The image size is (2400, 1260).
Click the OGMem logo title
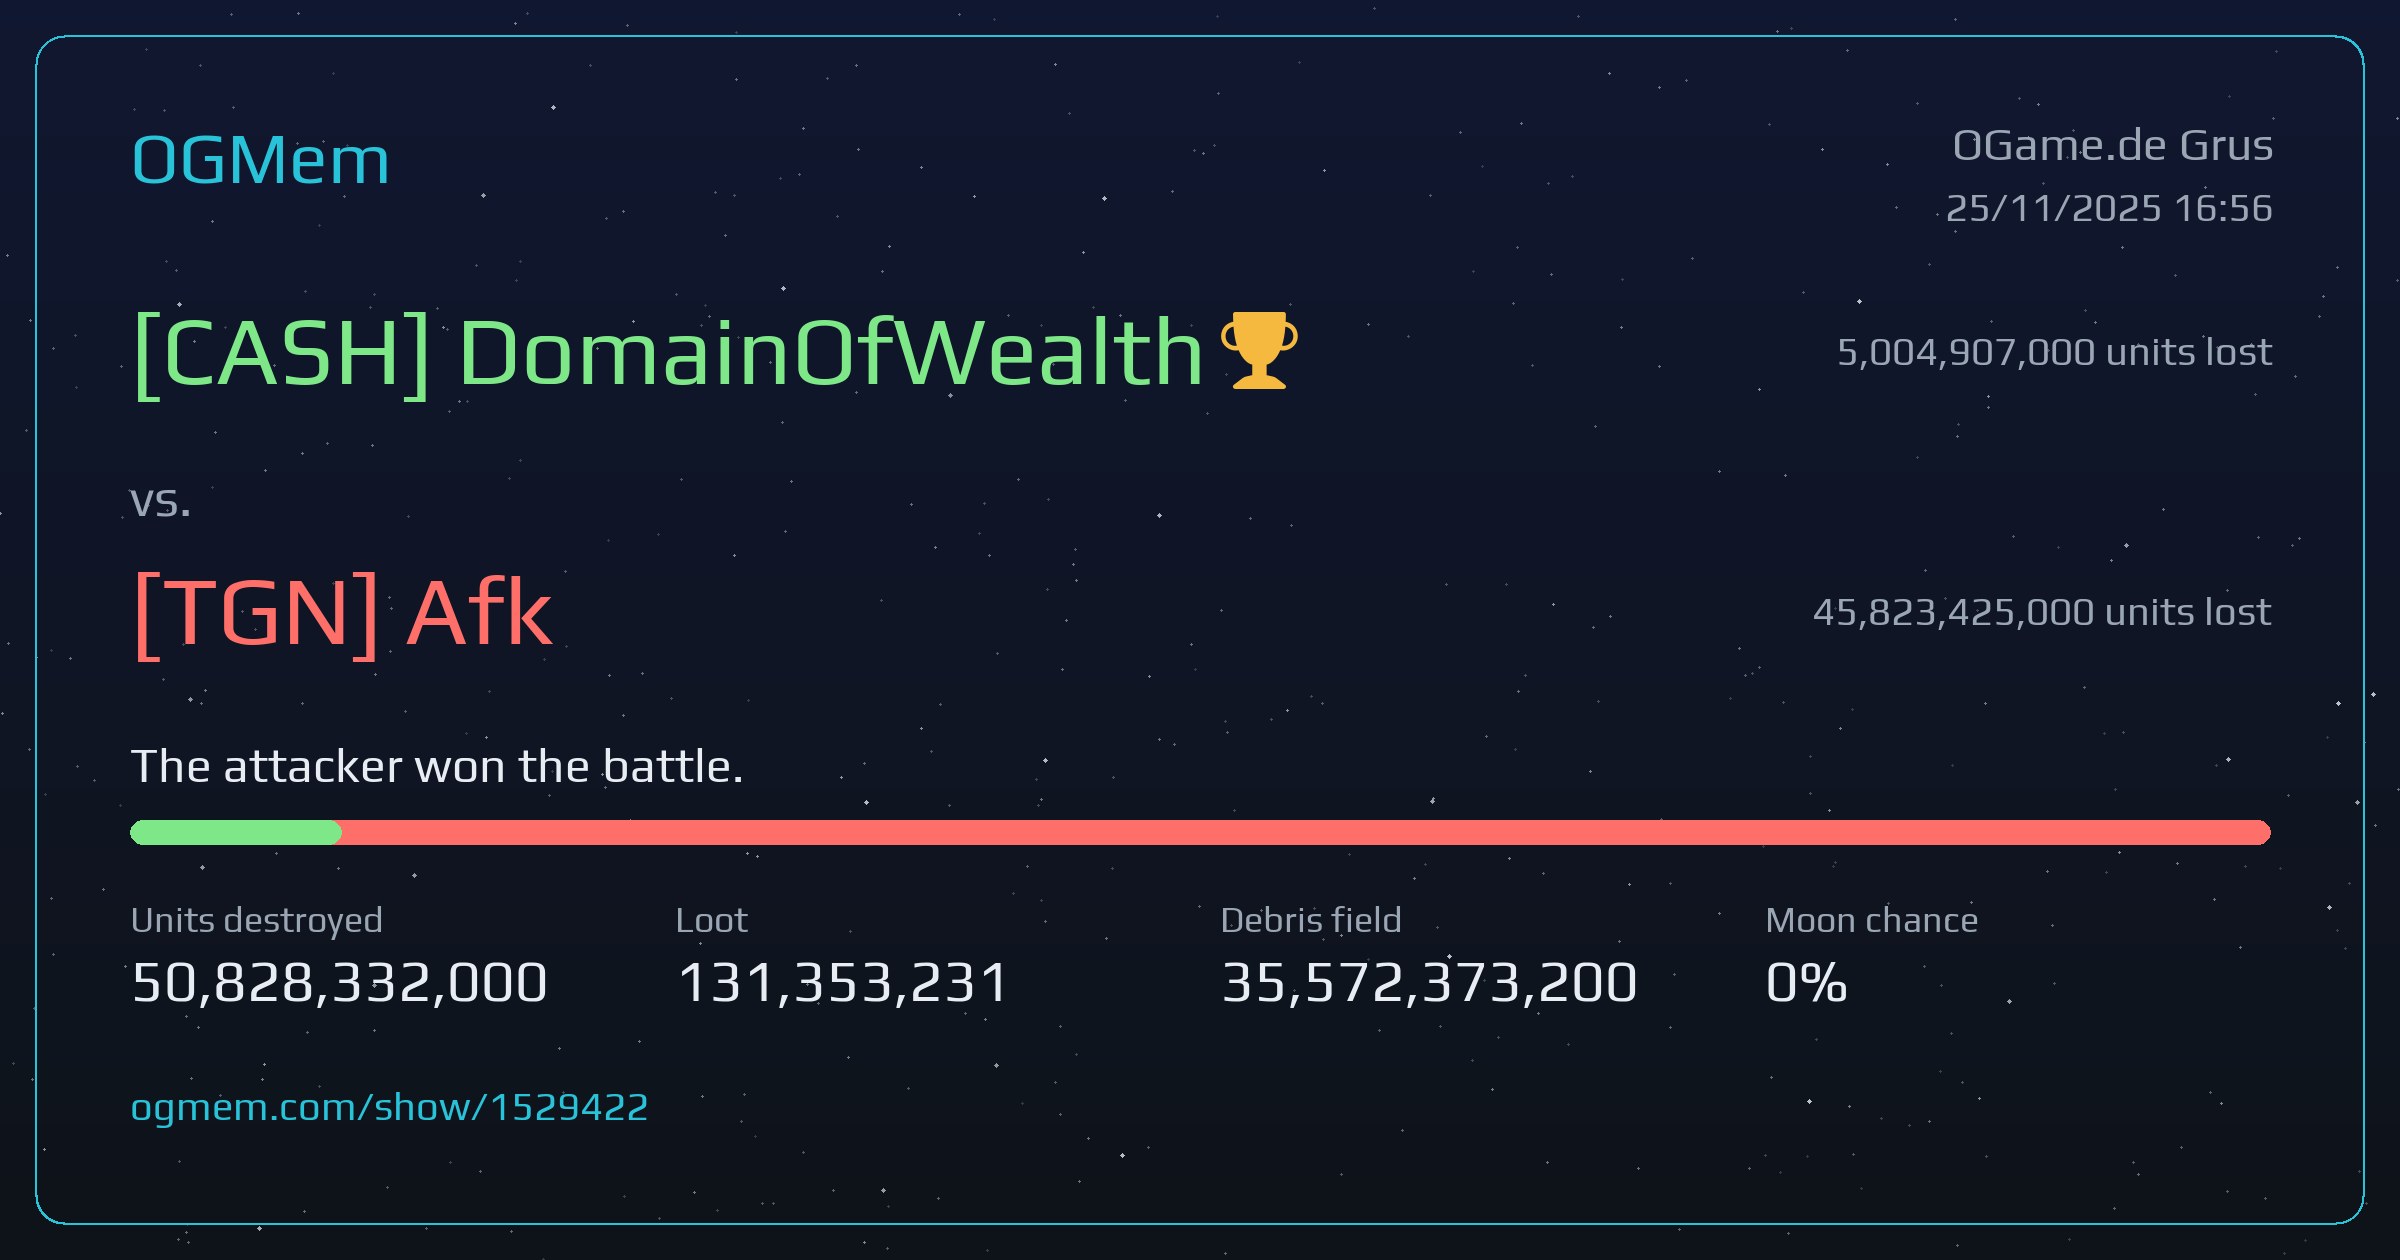tap(260, 160)
